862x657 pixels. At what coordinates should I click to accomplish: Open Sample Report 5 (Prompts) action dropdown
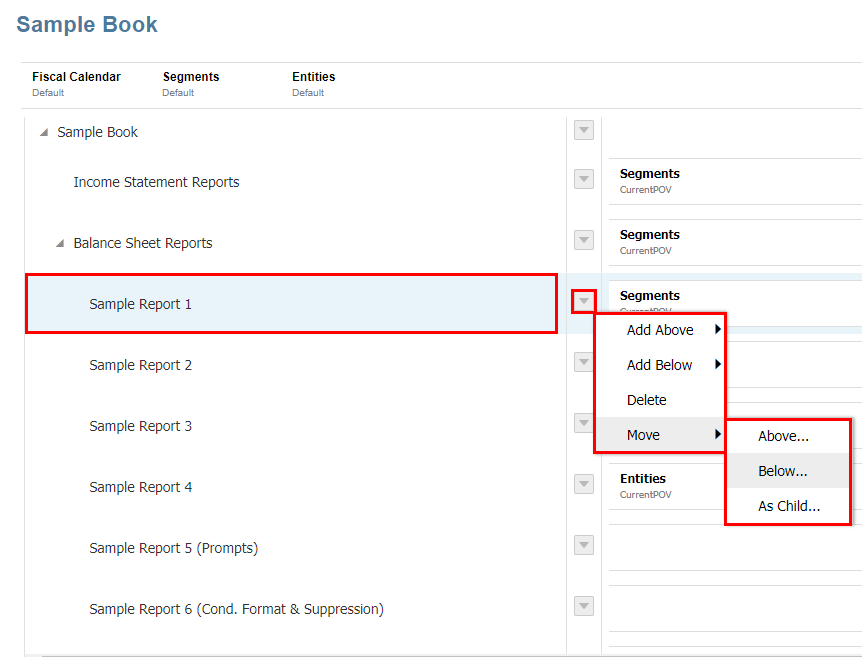point(584,545)
